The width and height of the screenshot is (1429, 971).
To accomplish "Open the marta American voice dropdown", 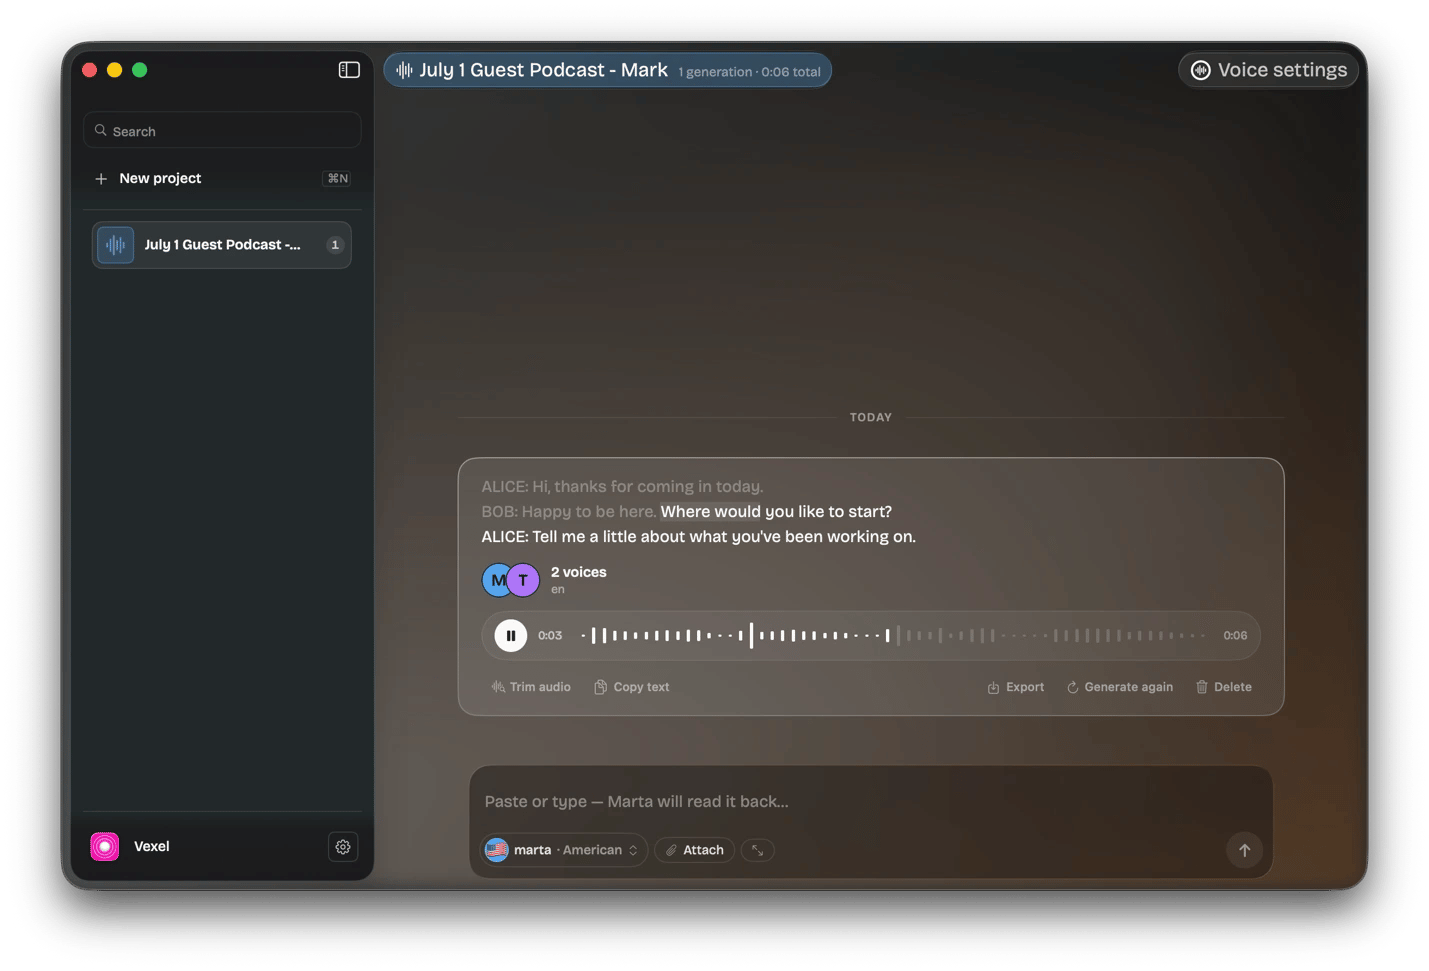I will 564,850.
